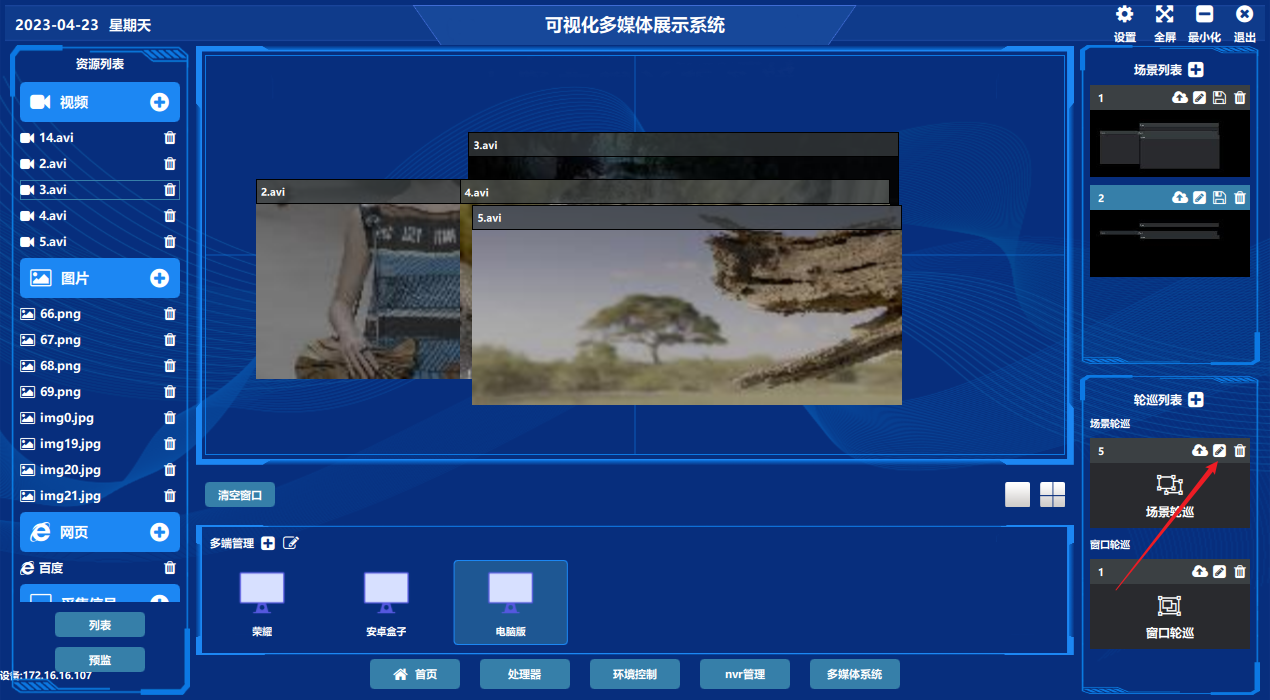Upload 场景轮巡 item 5 with cloud icon
1270x700 pixels.
(x=1200, y=451)
